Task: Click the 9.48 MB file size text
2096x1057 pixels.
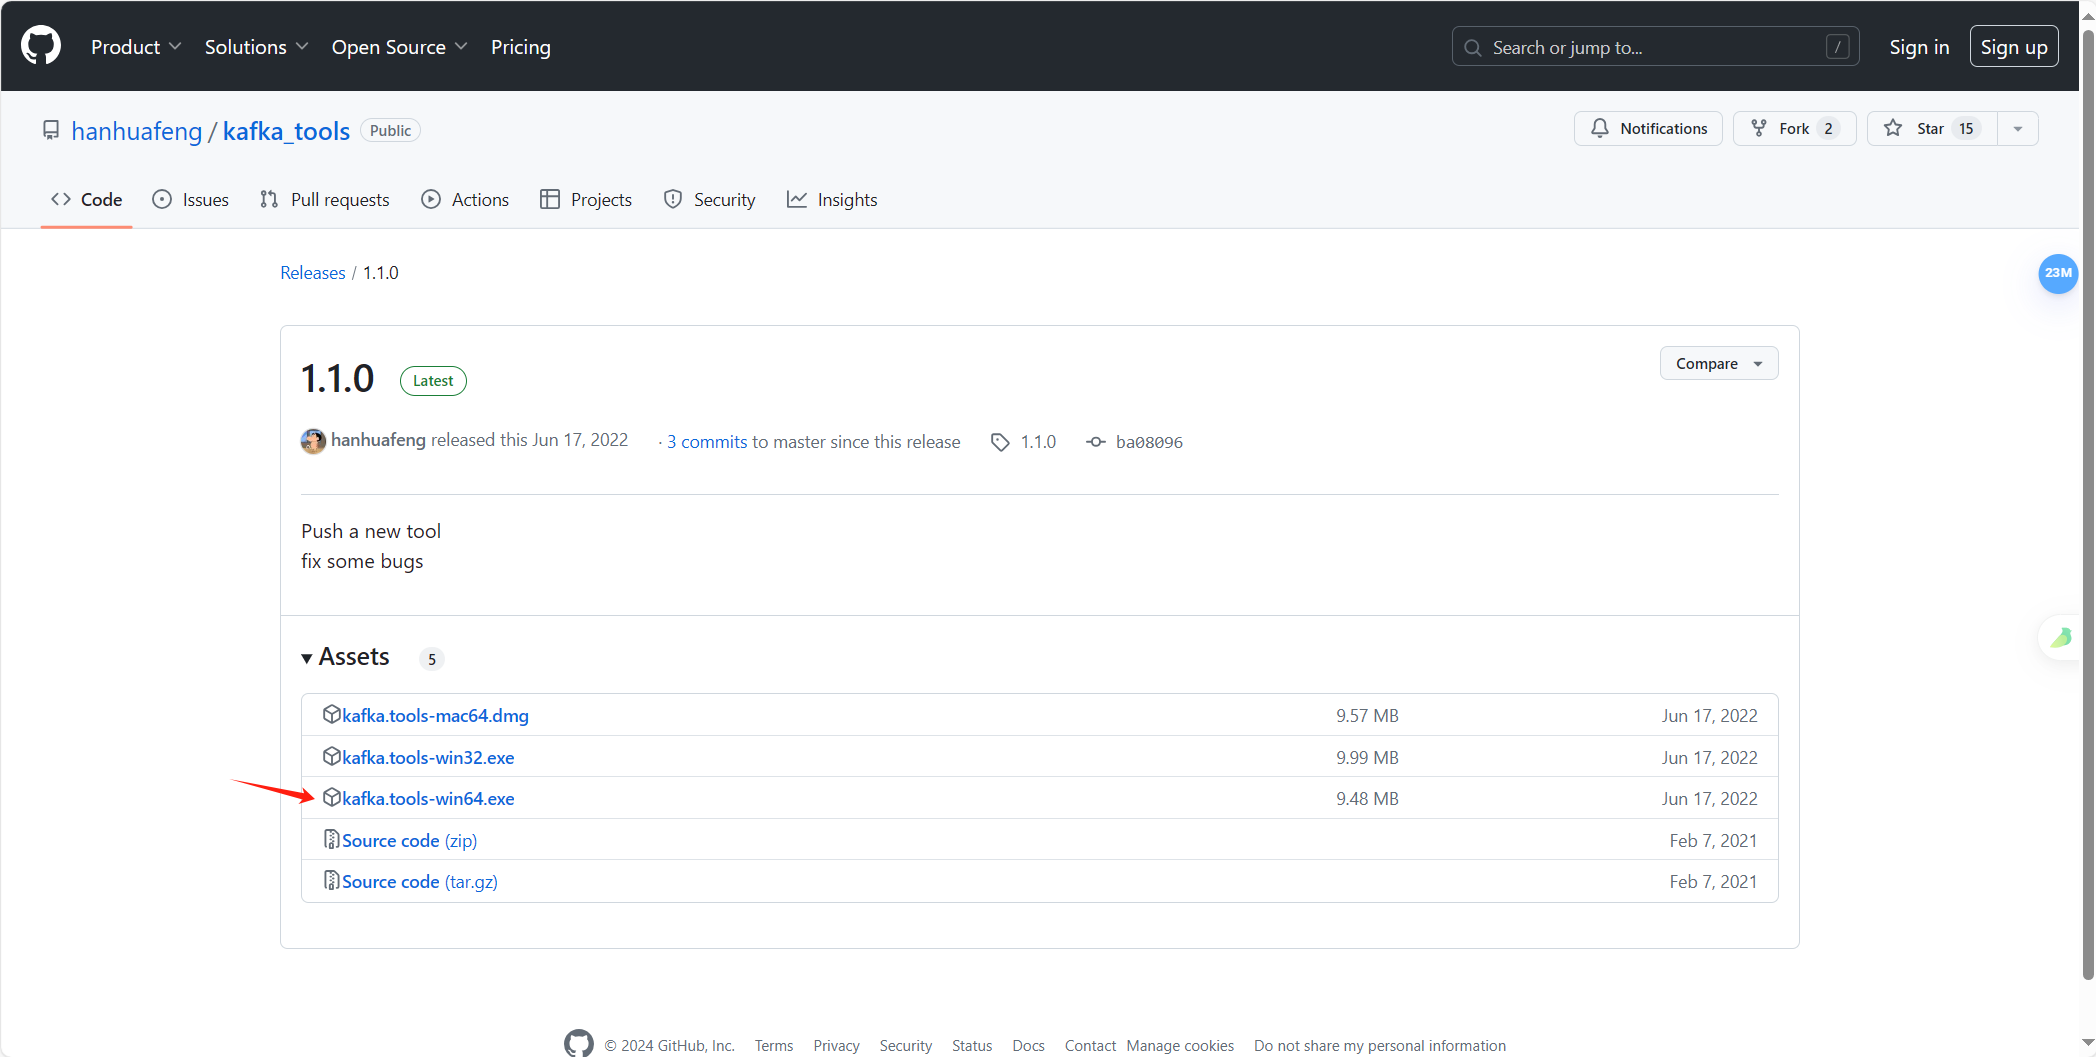Action: pyautogui.click(x=1367, y=799)
